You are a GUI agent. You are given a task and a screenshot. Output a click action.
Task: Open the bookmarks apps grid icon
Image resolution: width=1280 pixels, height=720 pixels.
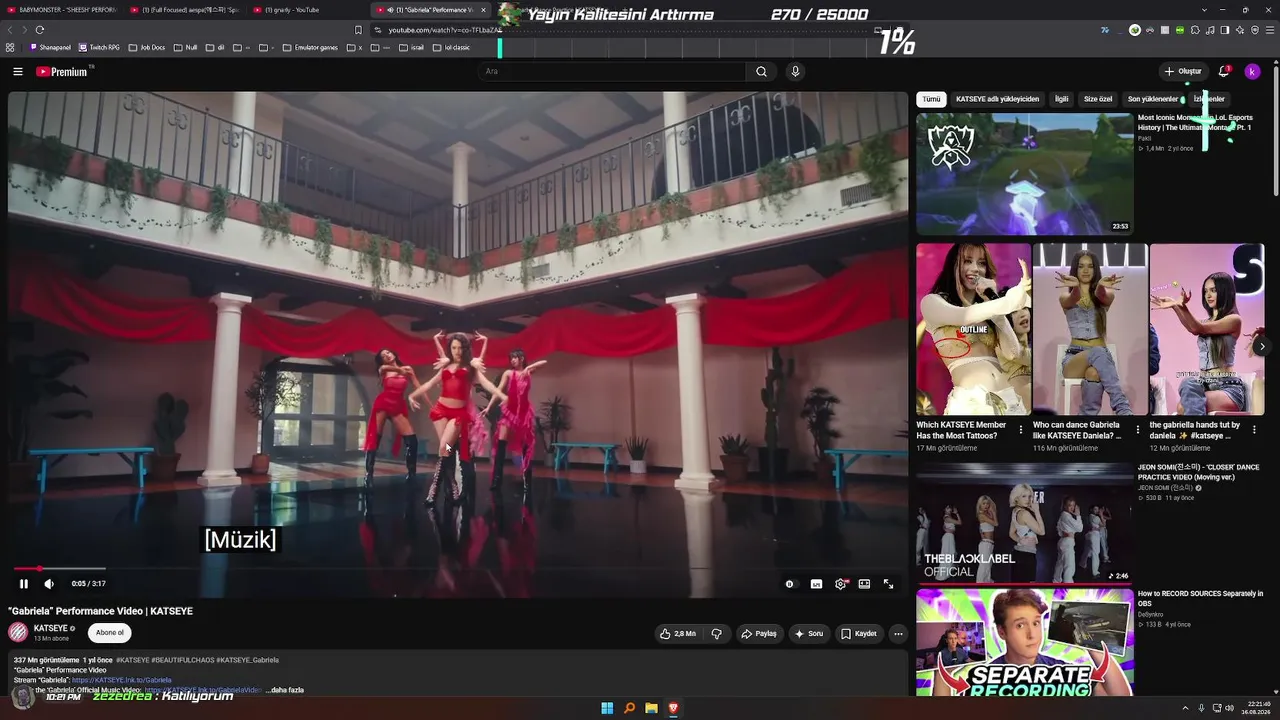(10, 47)
